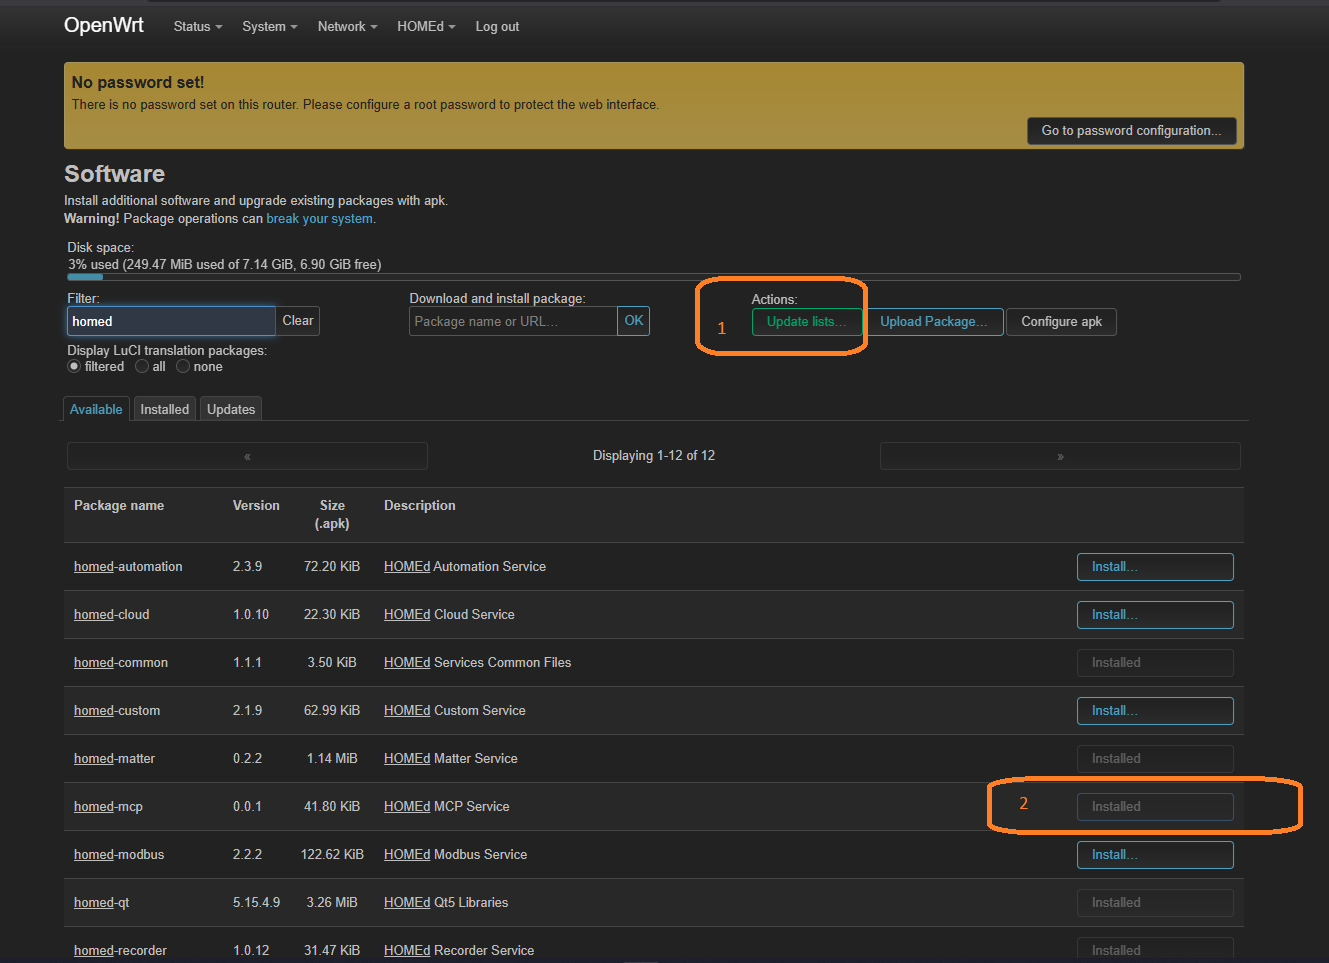1329x963 pixels.
Task: Select the 'none' translation option
Action: tap(183, 367)
